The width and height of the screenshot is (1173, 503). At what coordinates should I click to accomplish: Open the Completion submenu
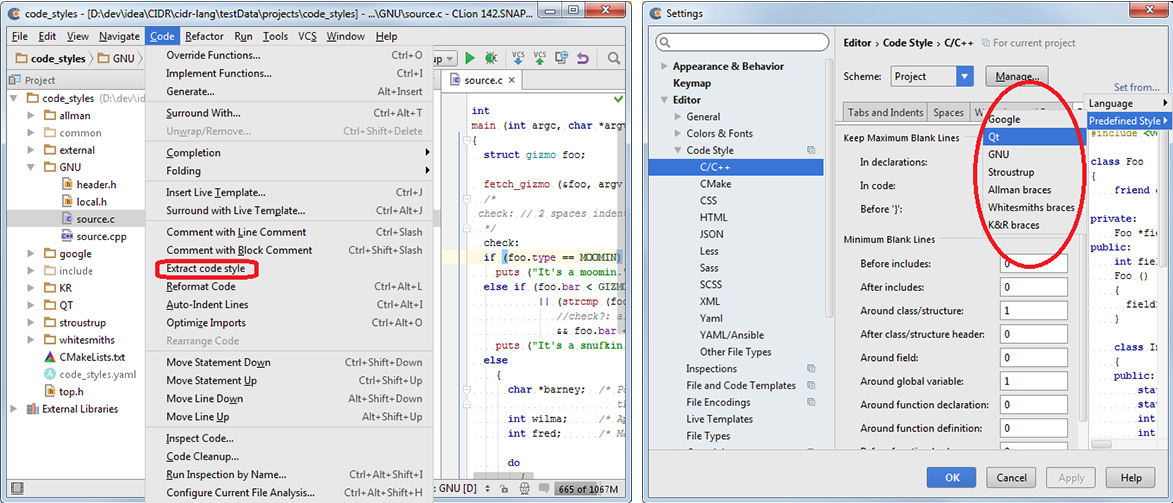click(x=290, y=153)
